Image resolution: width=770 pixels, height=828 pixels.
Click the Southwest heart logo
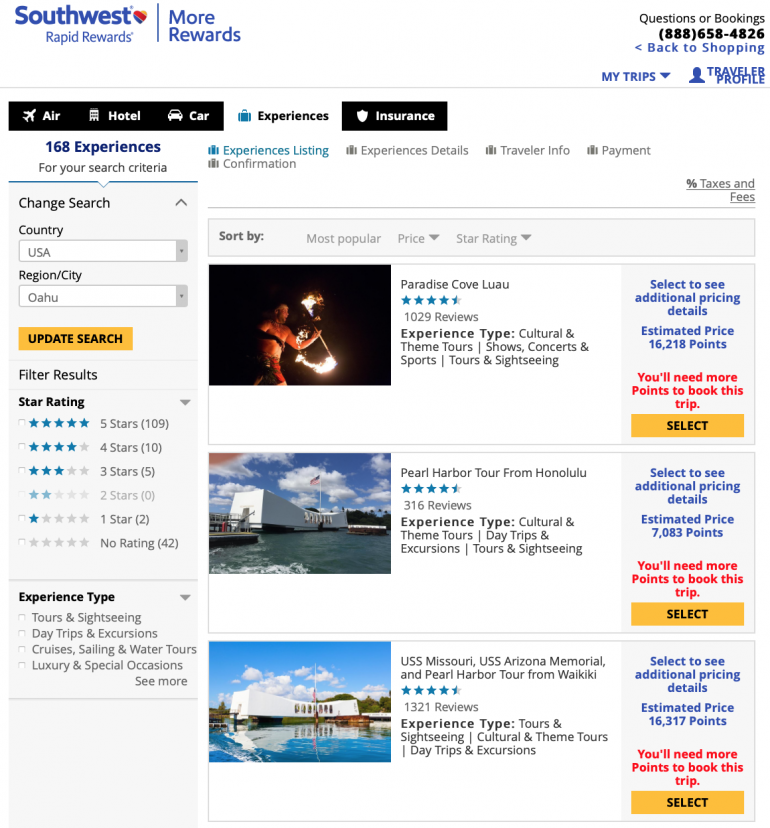(140, 16)
